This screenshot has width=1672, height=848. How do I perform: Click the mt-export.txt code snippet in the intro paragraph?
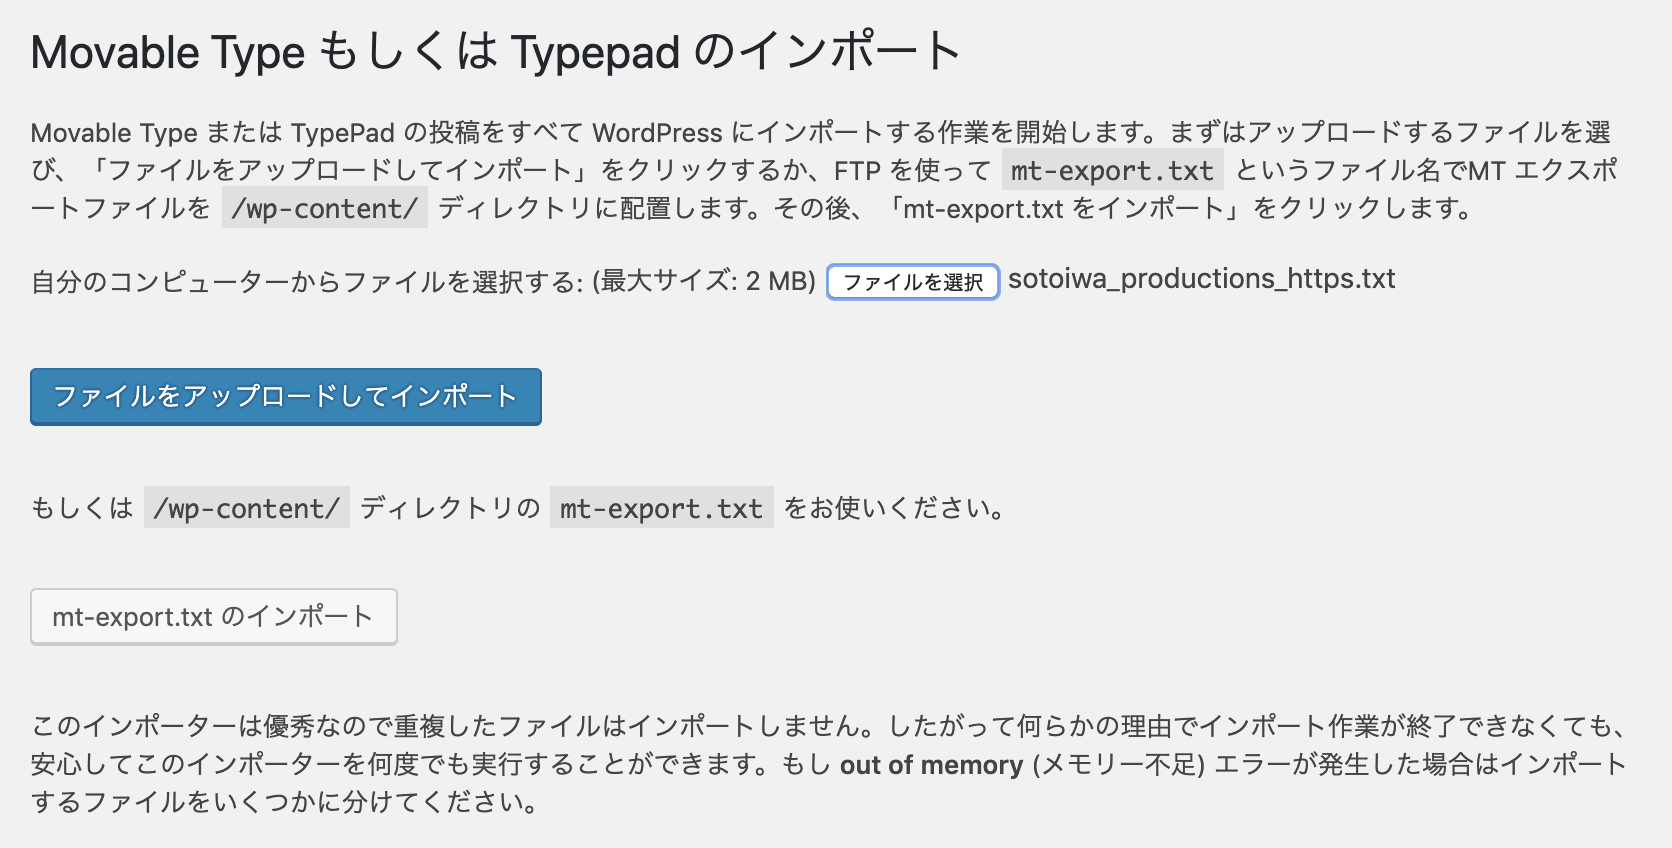pyautogui.click(x=1112, y=171)
